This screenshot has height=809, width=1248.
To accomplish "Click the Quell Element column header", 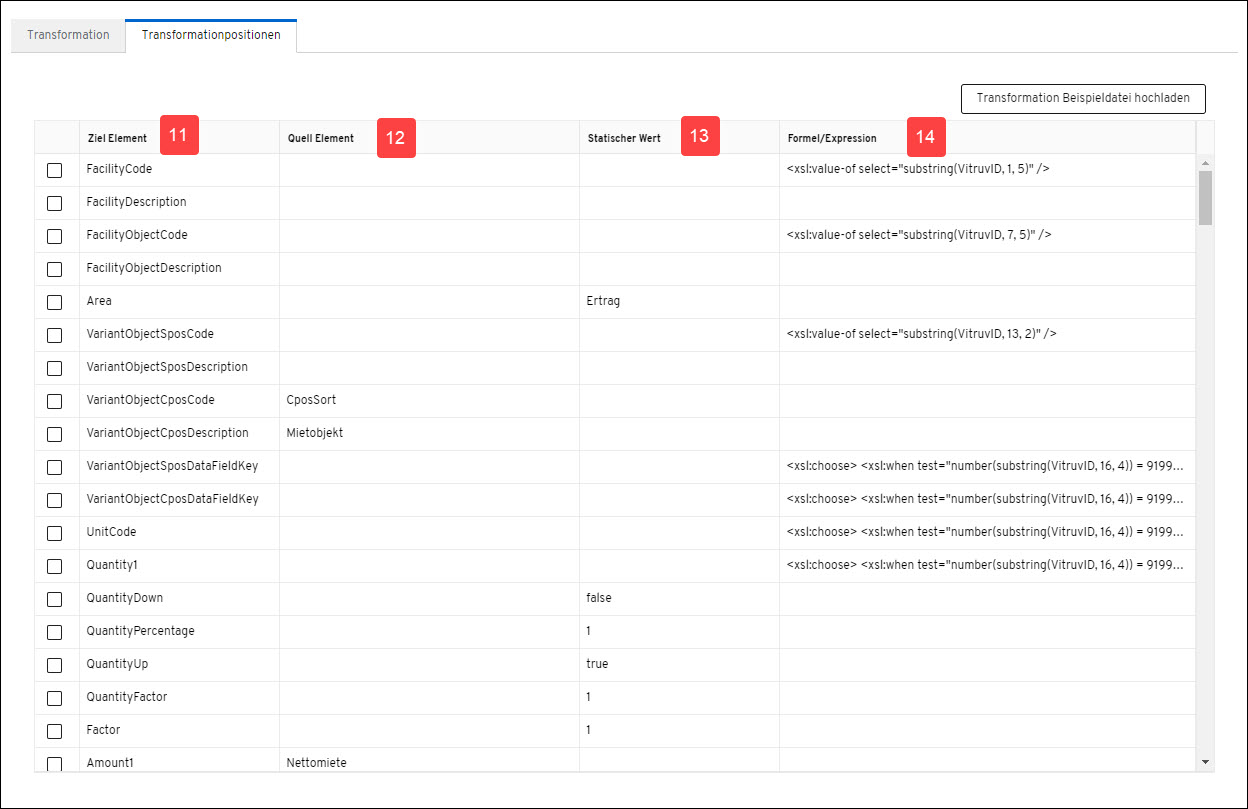I will (320, 138).
